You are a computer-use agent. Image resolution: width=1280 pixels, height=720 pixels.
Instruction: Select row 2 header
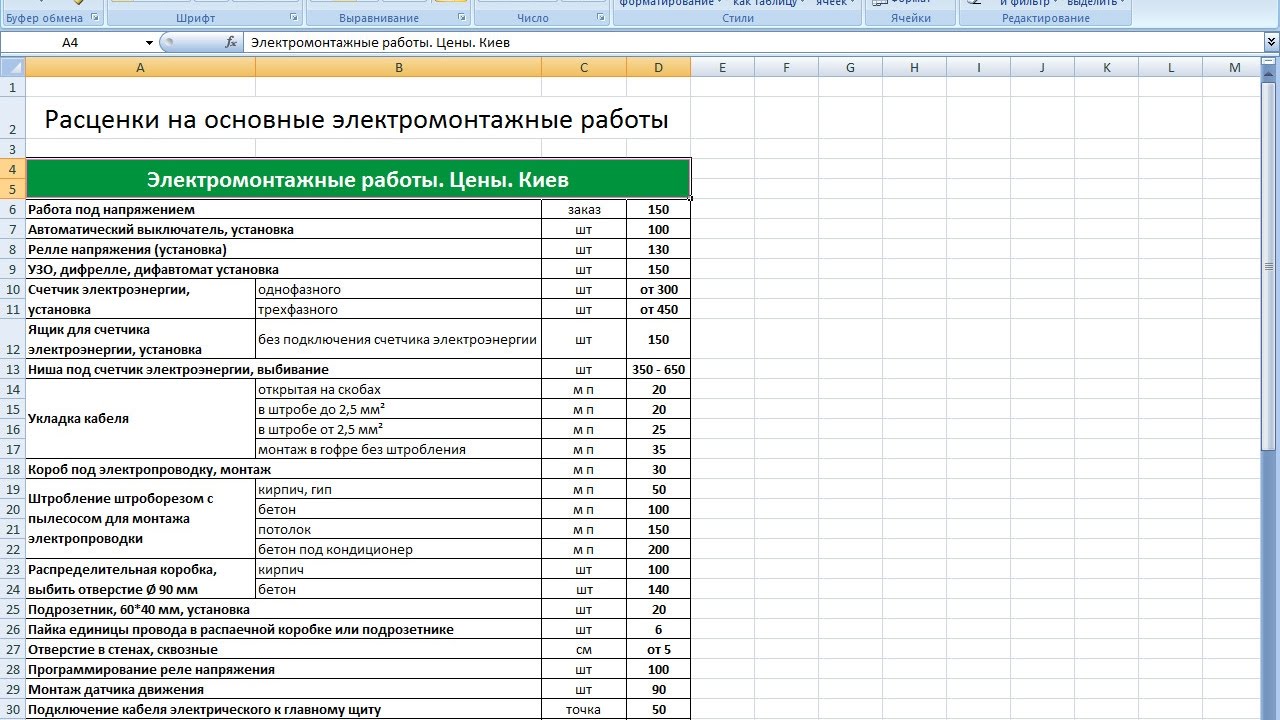click(x=13, y=118)
